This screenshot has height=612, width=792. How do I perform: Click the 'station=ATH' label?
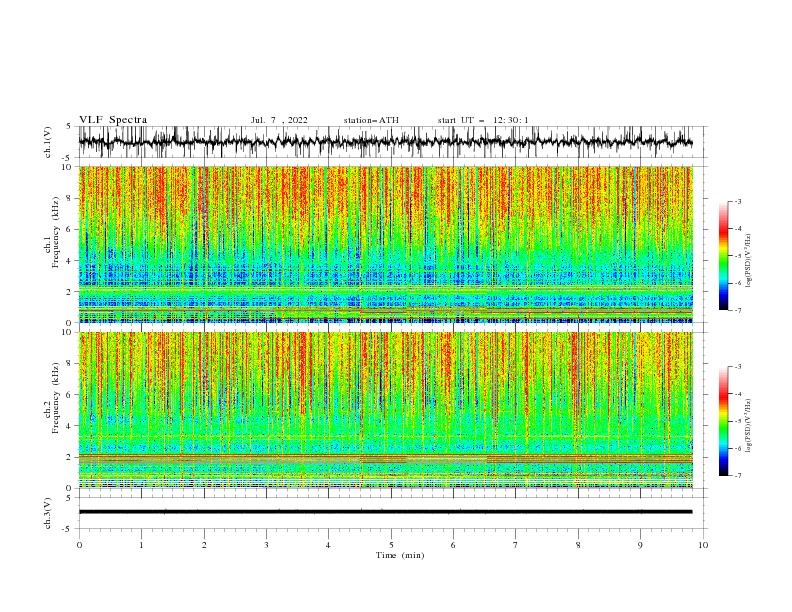pyautogui.click(x=371, y=120)
